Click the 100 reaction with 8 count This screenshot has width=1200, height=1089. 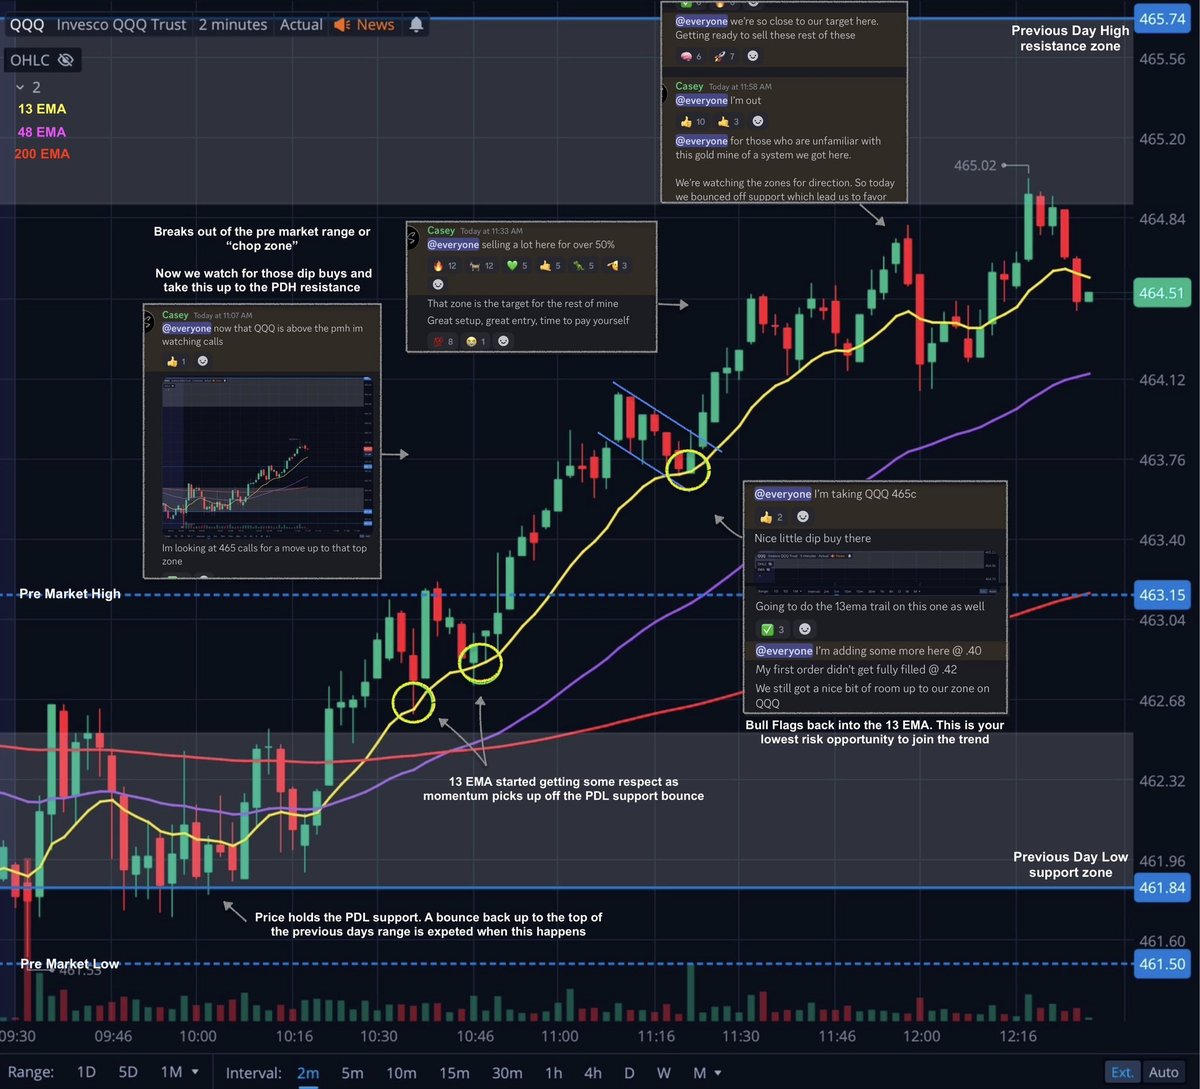coord(444,341)
